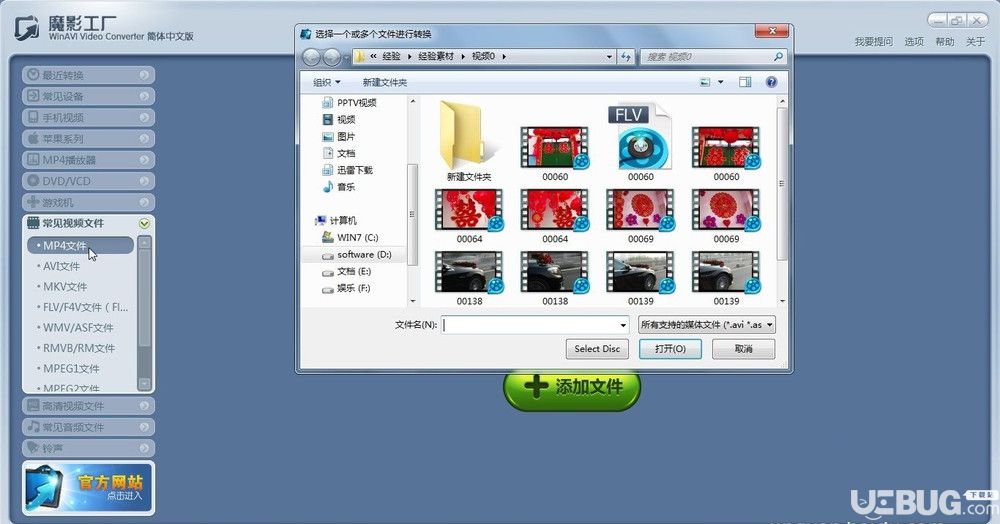Click the 文件名 input field
Screen dimensions: 1000x524
click(530, 325)
